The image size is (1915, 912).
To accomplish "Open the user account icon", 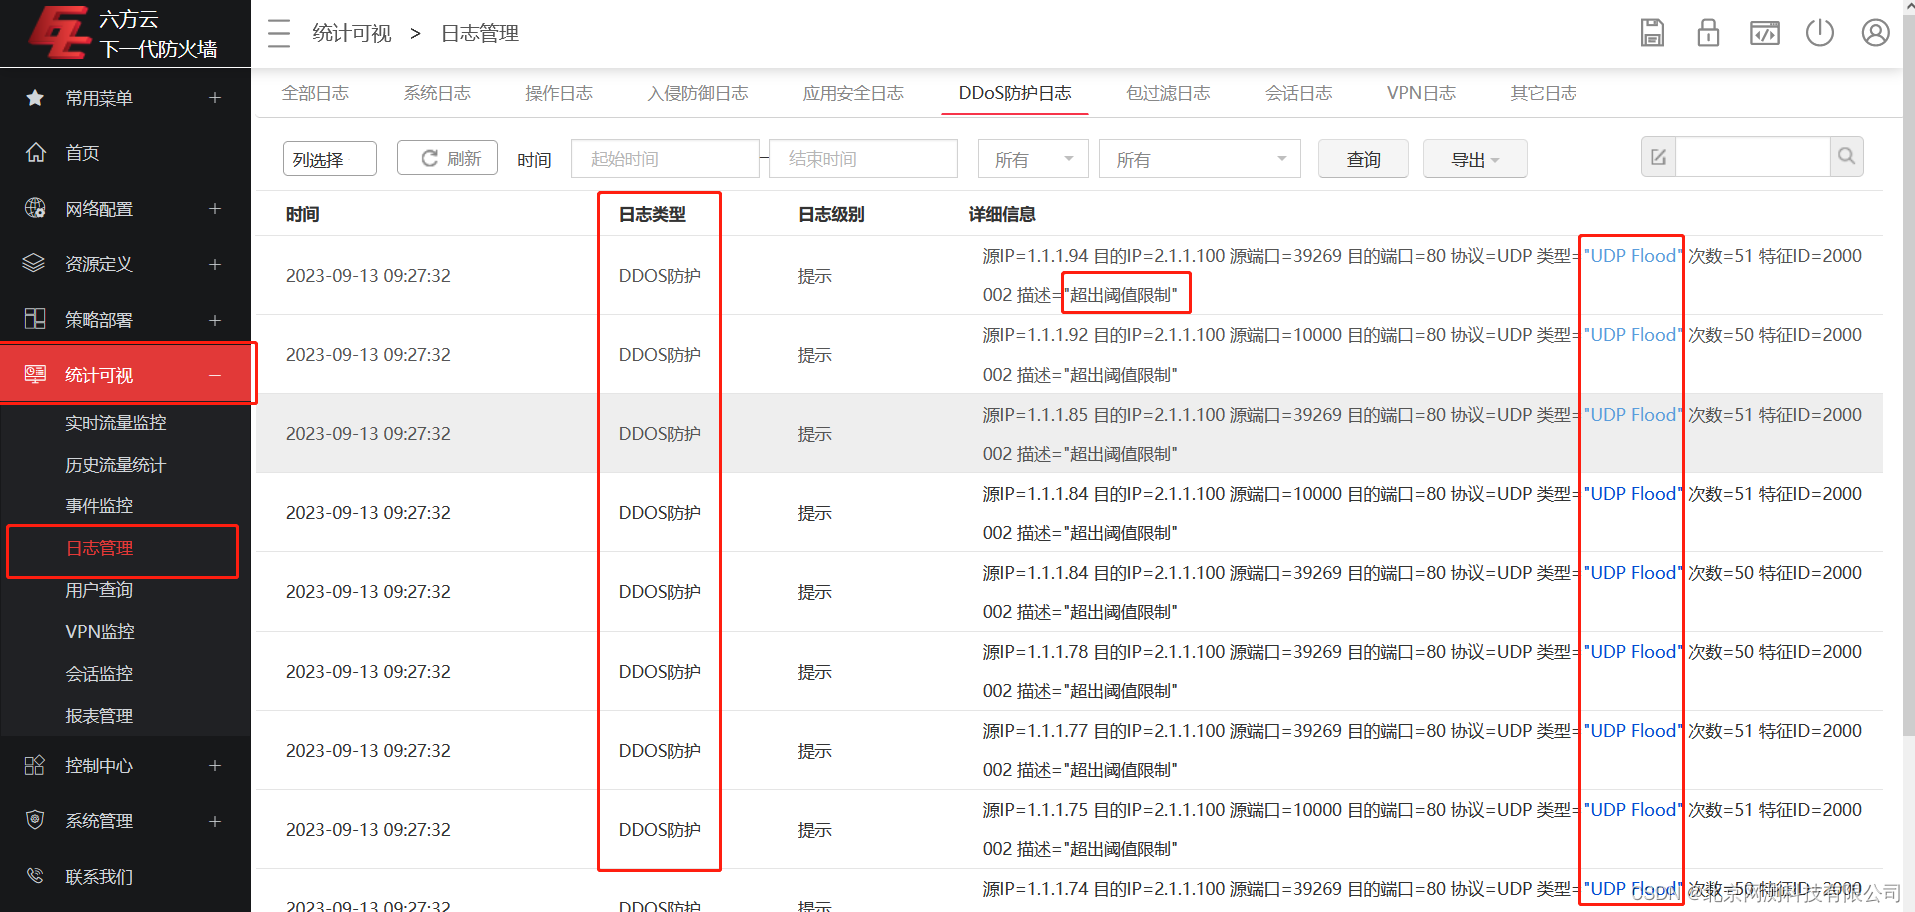I will (x=1875, y=33).
